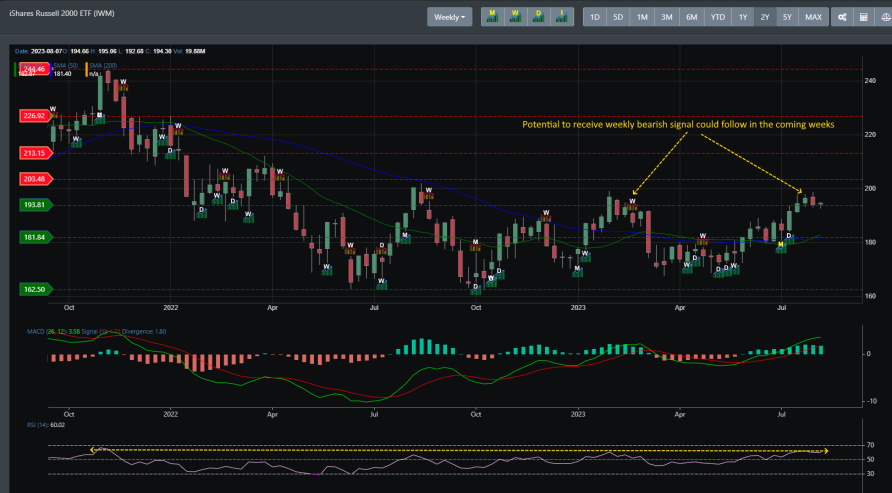
Task: Switch the range to 3M
Action: click(667, 17)
